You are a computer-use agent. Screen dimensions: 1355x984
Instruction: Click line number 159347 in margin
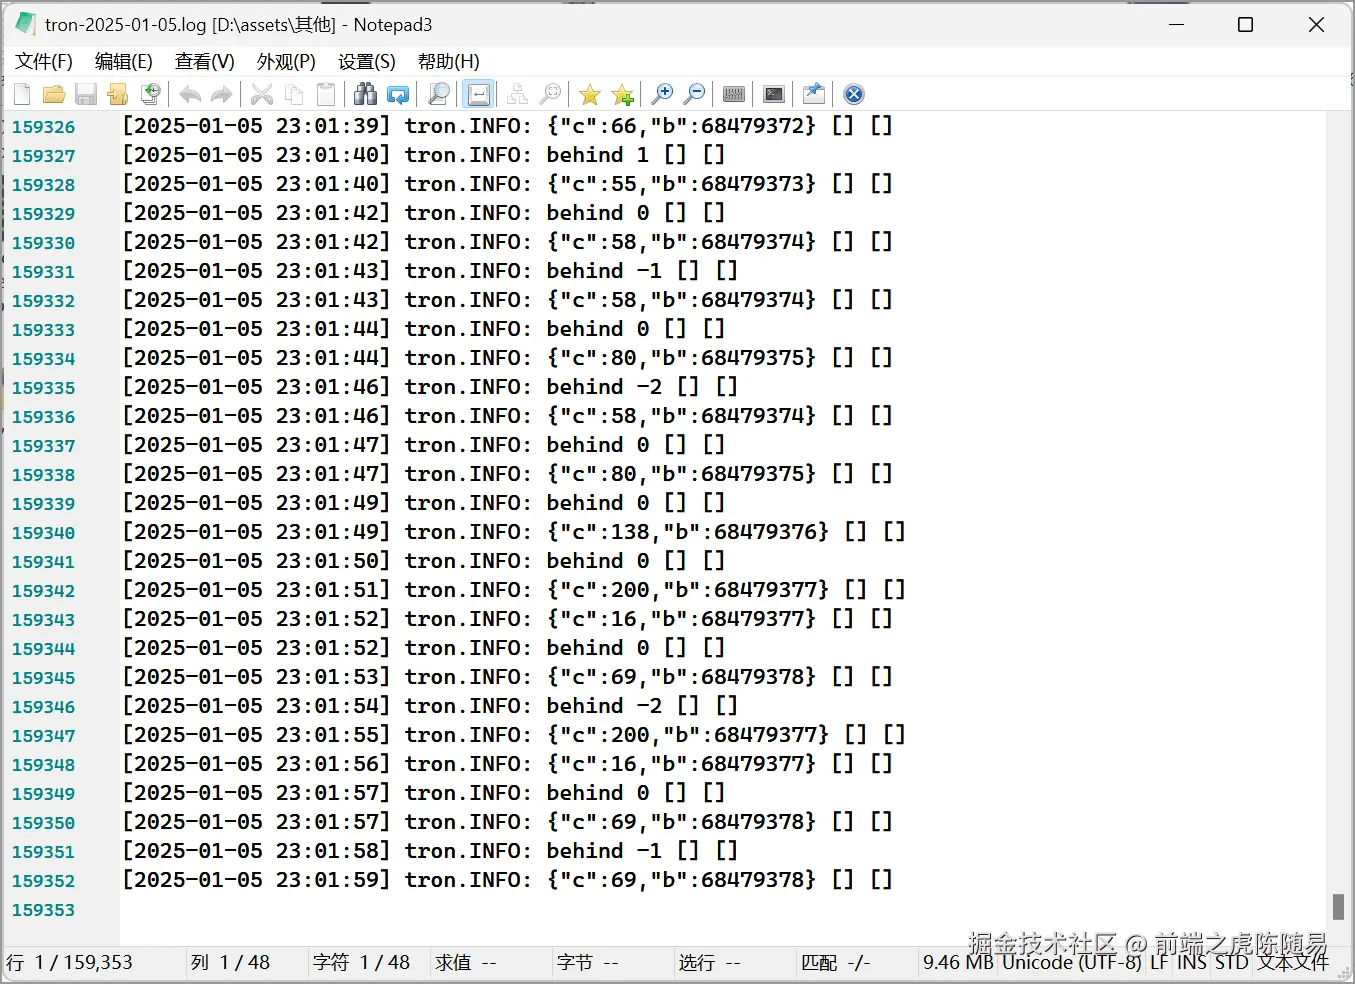tap(43, 736)
